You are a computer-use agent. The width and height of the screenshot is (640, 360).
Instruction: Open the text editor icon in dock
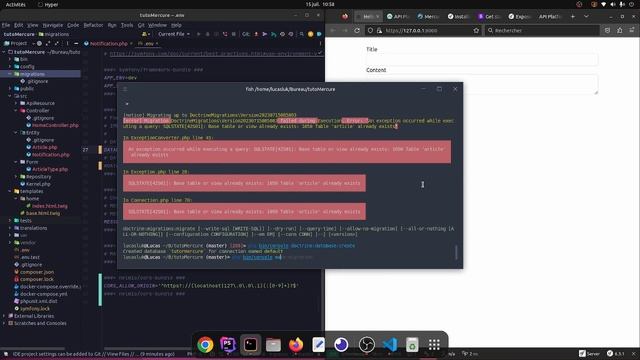318,344
